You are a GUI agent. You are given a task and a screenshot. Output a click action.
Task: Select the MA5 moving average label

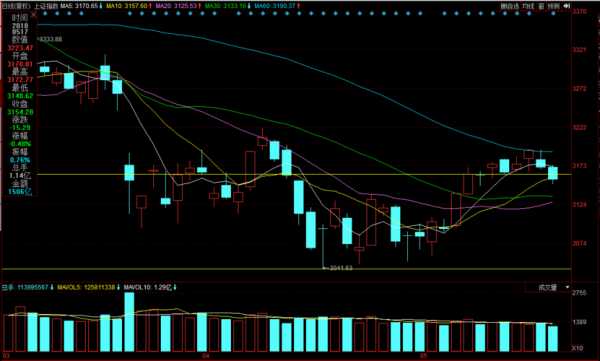click(x=82, y=6)
